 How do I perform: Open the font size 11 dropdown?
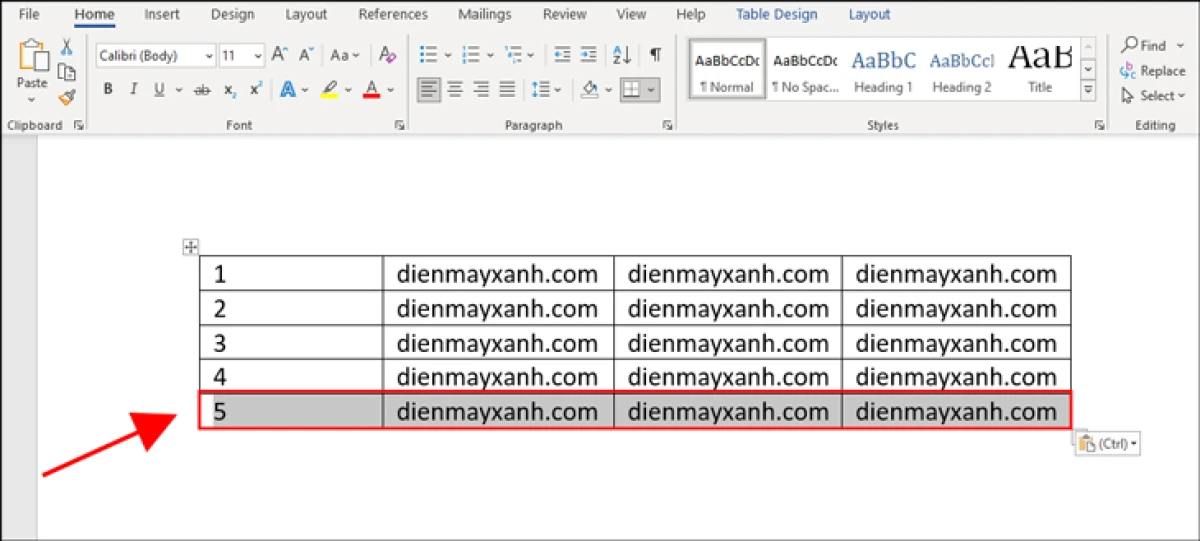[x=258, y=56]
